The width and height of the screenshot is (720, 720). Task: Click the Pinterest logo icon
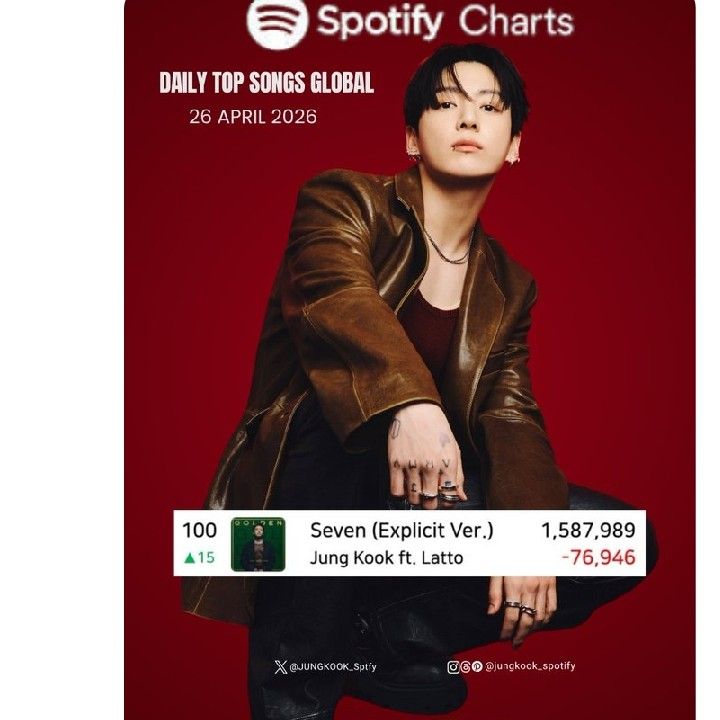[x=477, y=667]
